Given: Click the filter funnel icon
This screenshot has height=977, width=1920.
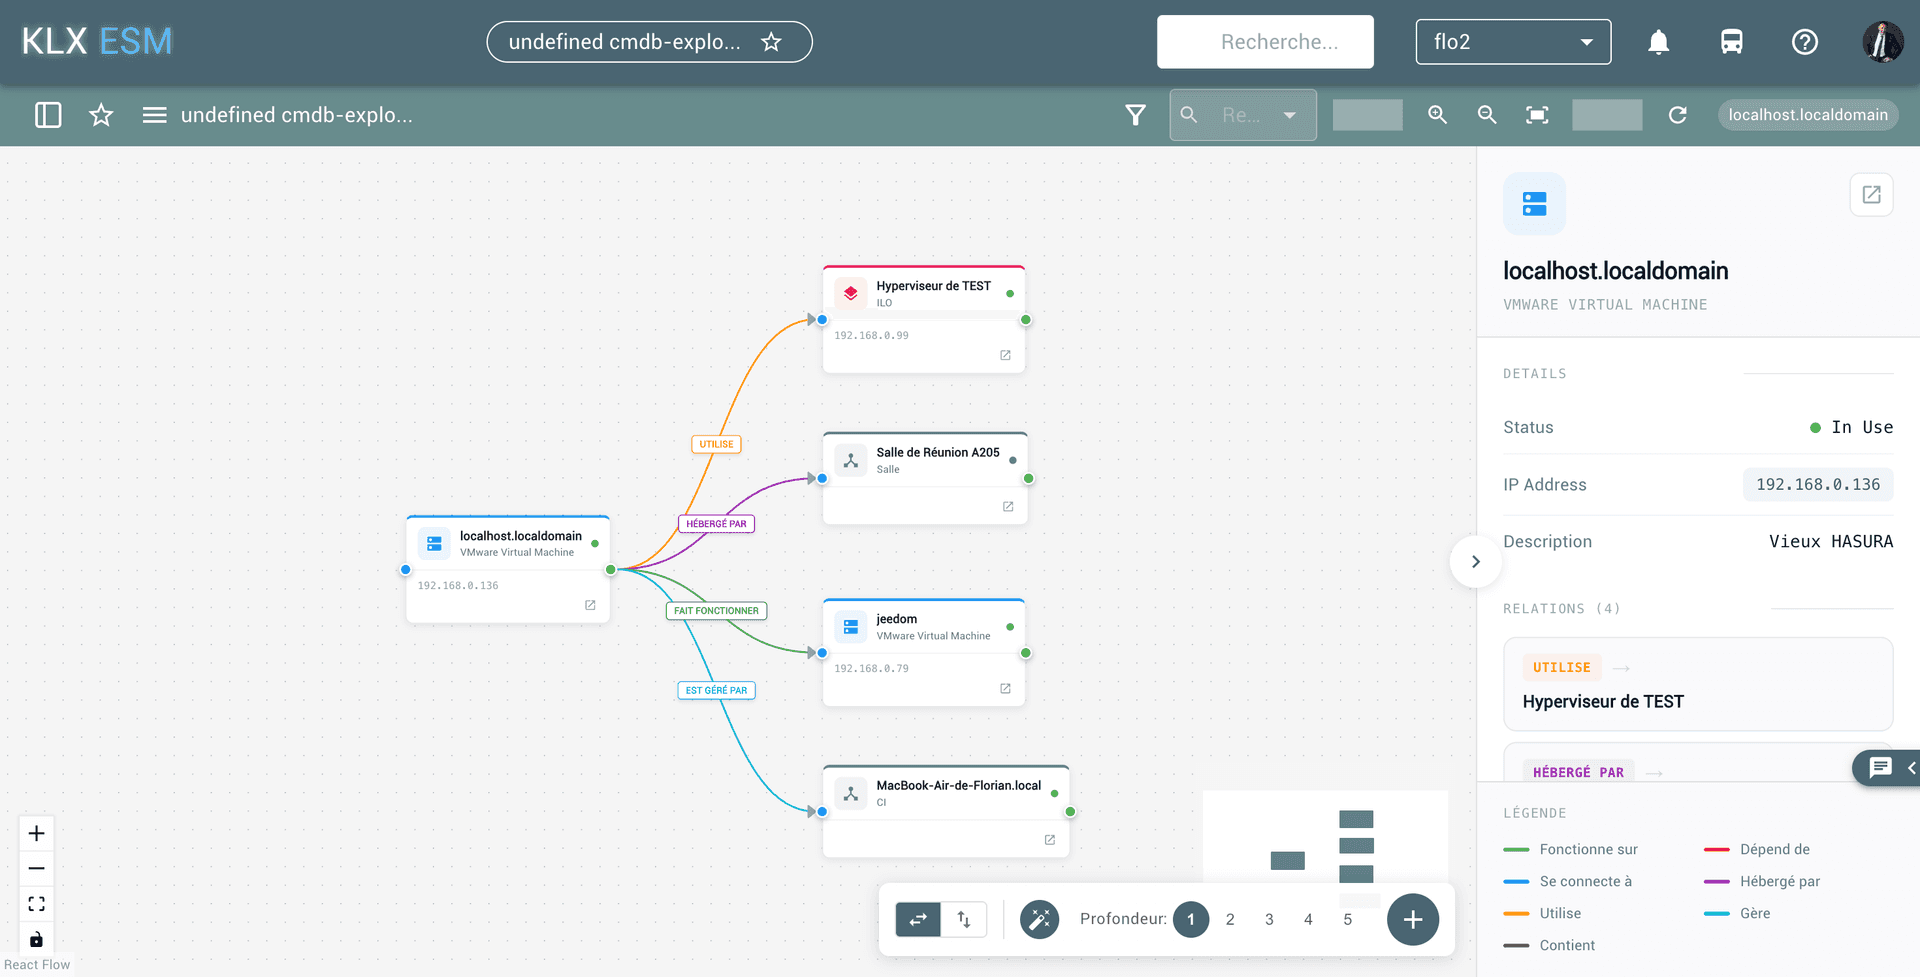Looking at the screenshot, I should [1135, 115].
